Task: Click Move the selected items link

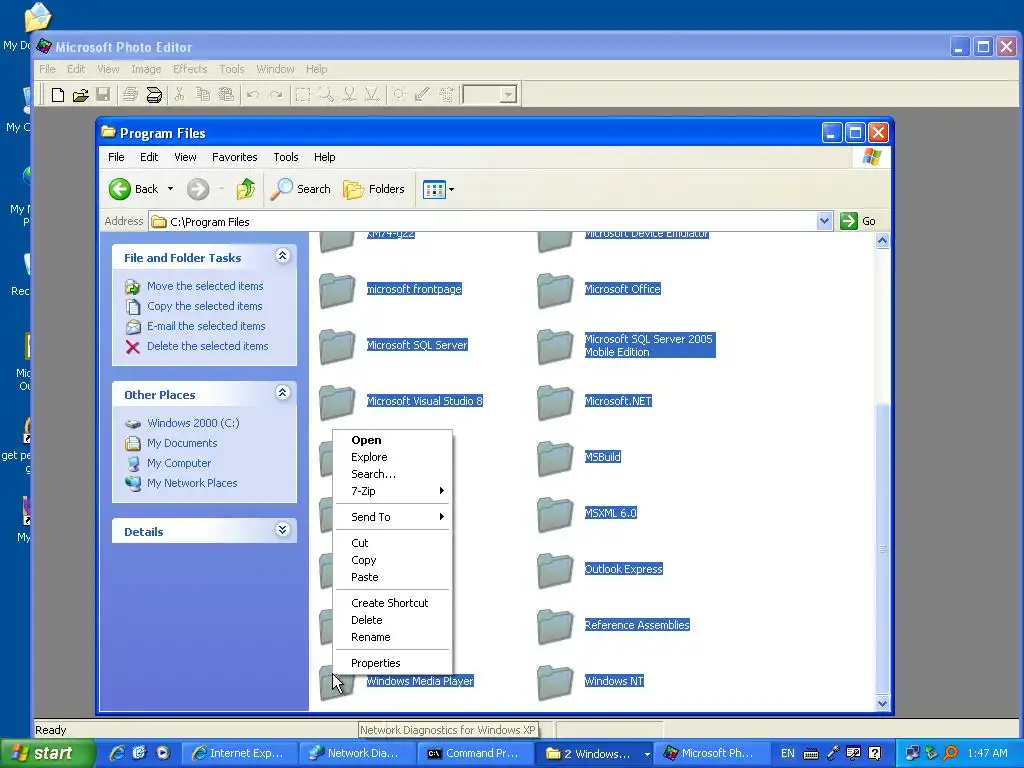Action: [x=205, y=286]
